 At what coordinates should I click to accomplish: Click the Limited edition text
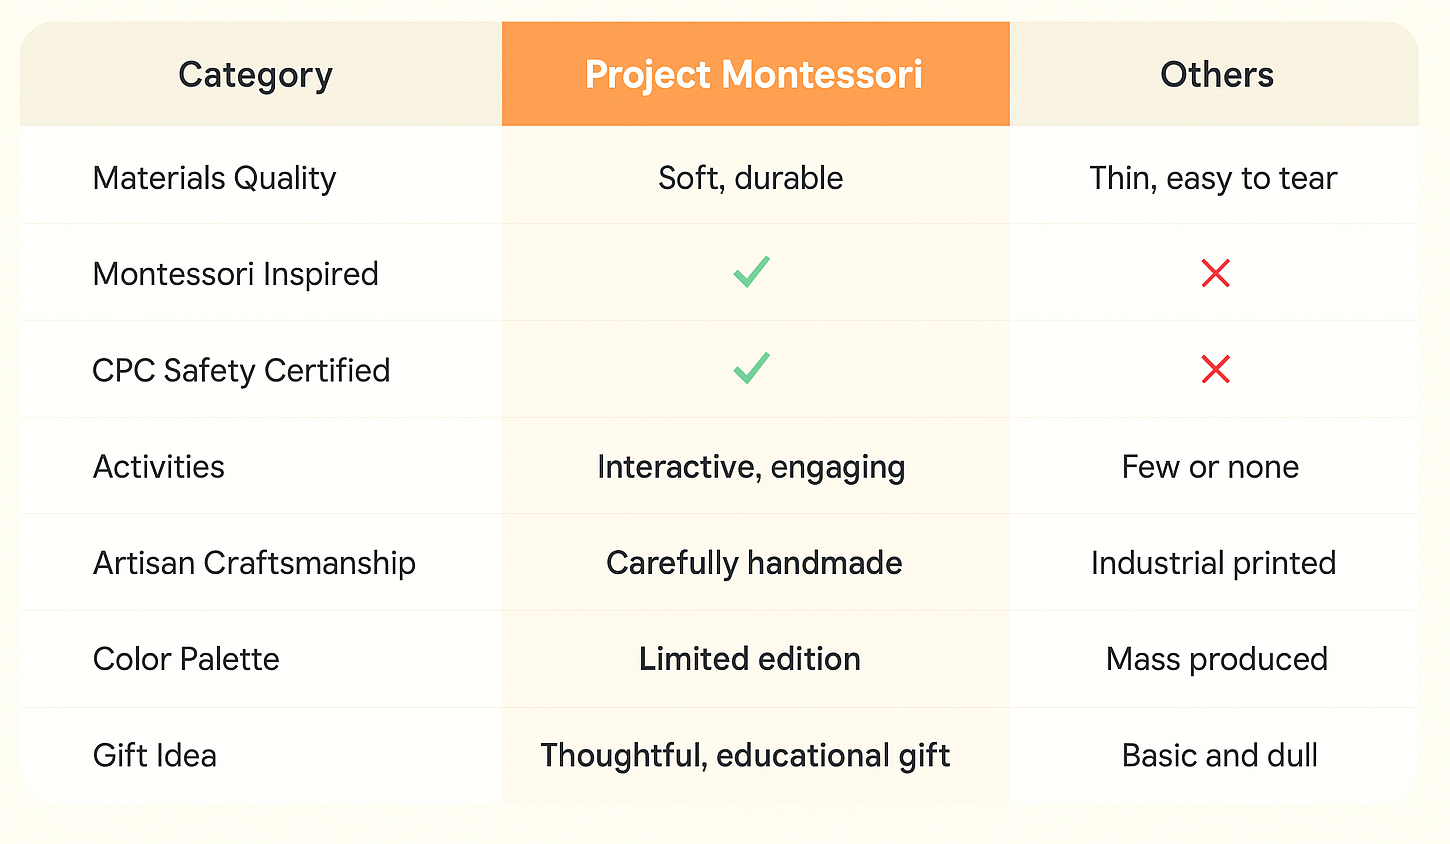(x=750, y=659)
